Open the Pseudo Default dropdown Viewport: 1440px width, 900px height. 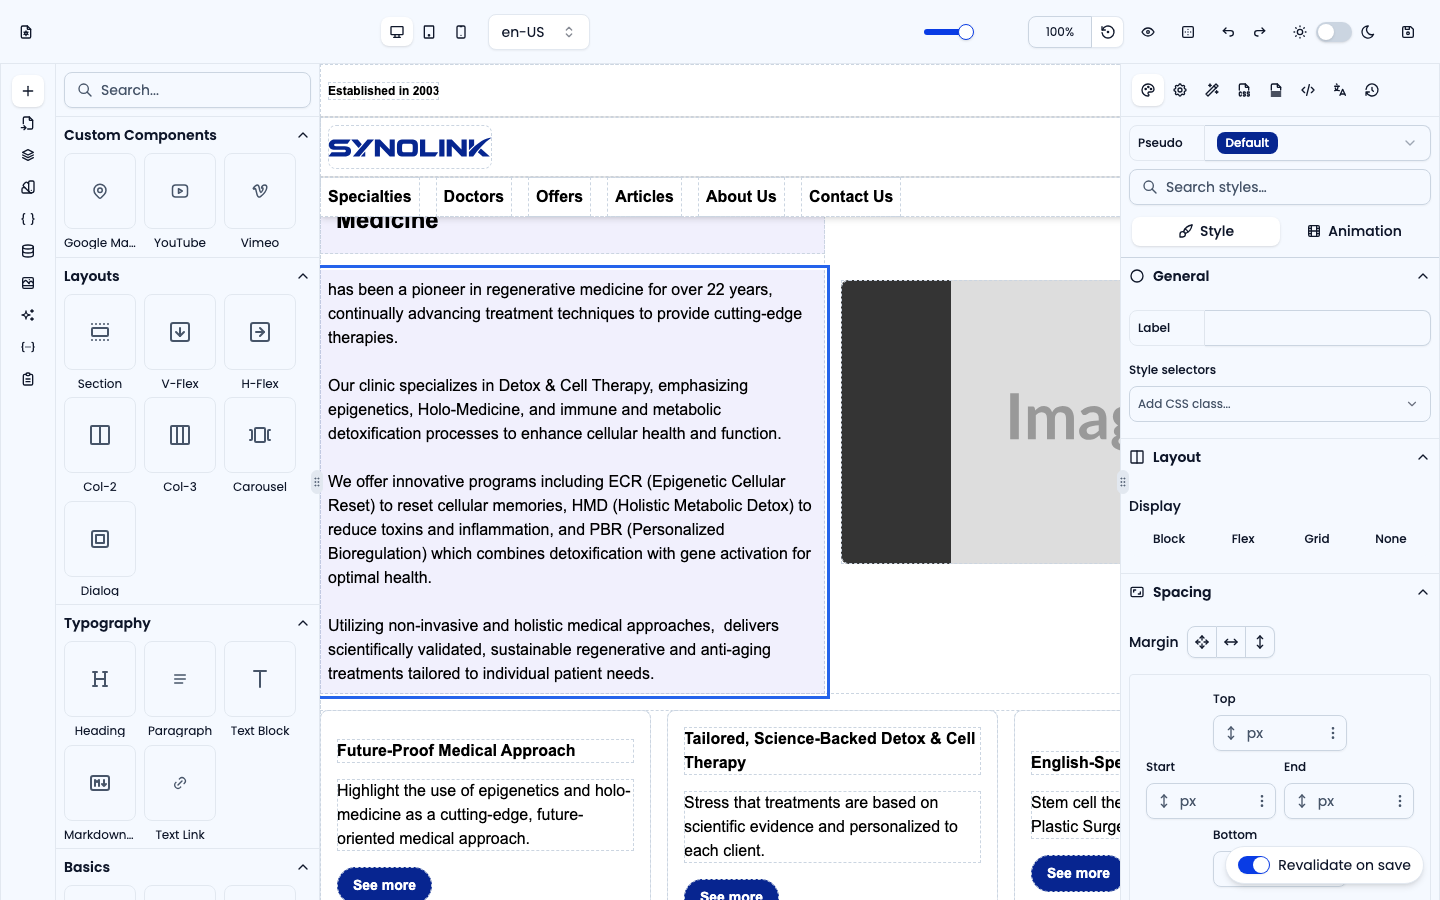point(1317,143)
